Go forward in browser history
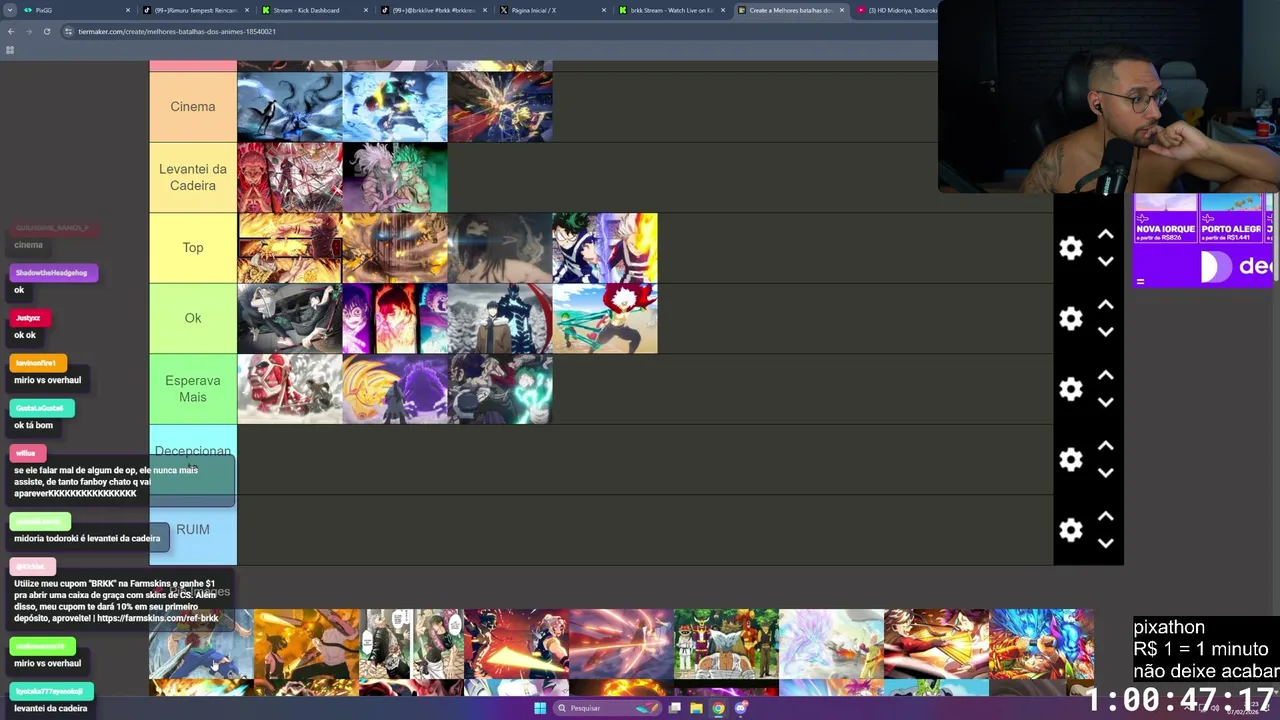The width and height of the screenshot is (1280, 720). (28, 31)
